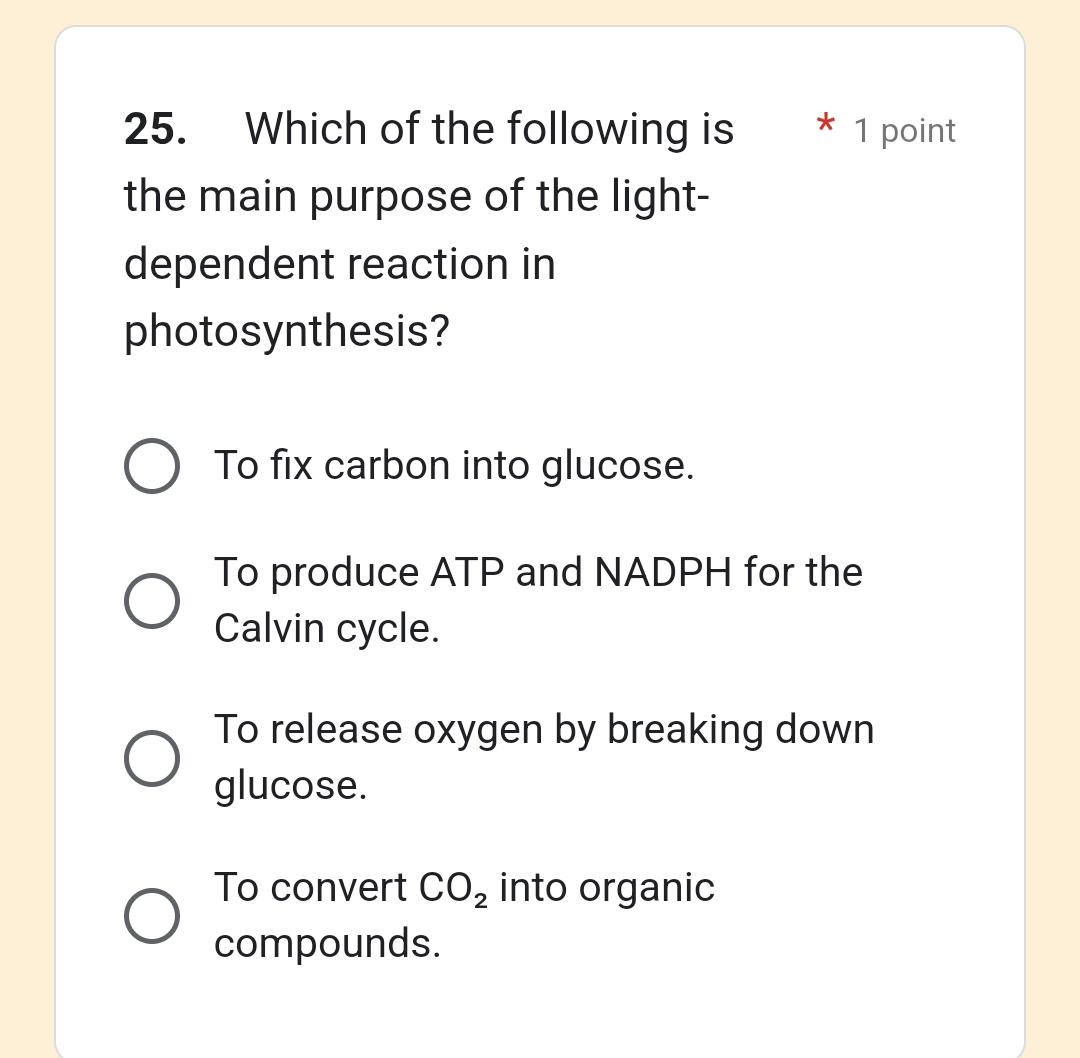Pick the option "To release oxygen by breaking down glucose"
Screen dimensions: 1080x1058
pyautogui.click(x=152, y=757)
